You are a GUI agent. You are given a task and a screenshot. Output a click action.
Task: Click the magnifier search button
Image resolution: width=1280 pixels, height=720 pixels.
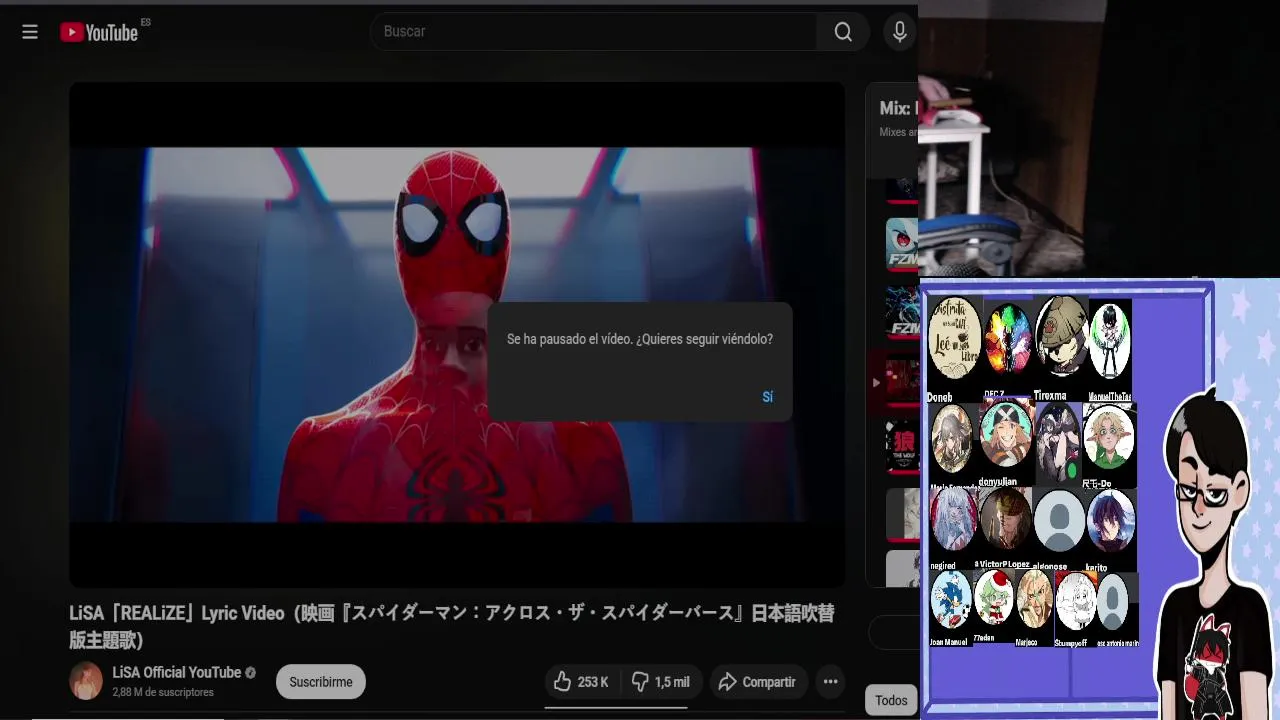point(843,32)
